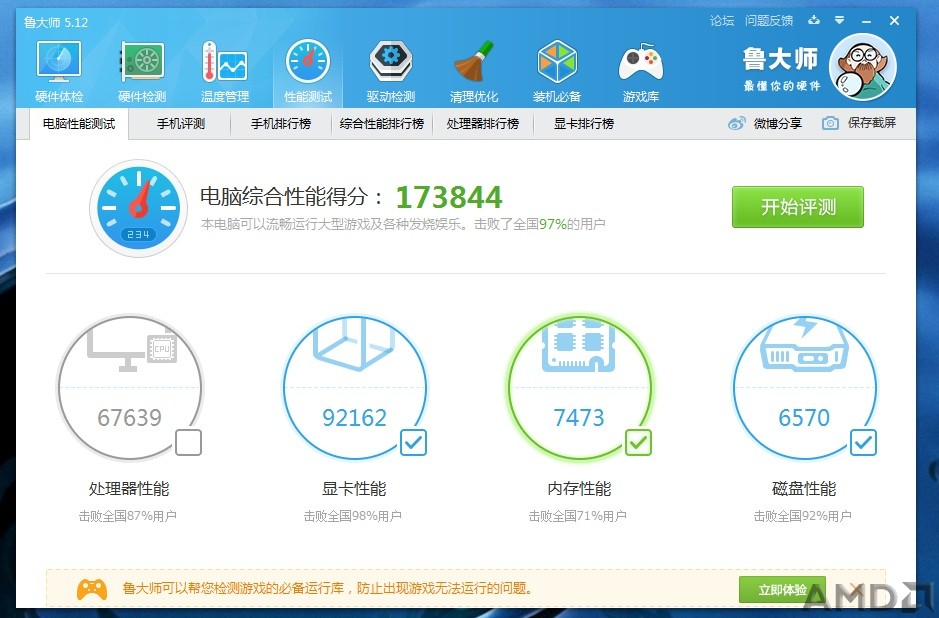939x618 pixels.
Task: Enable the 处理器性能 checkbox
Action: (x=188, y=443)
